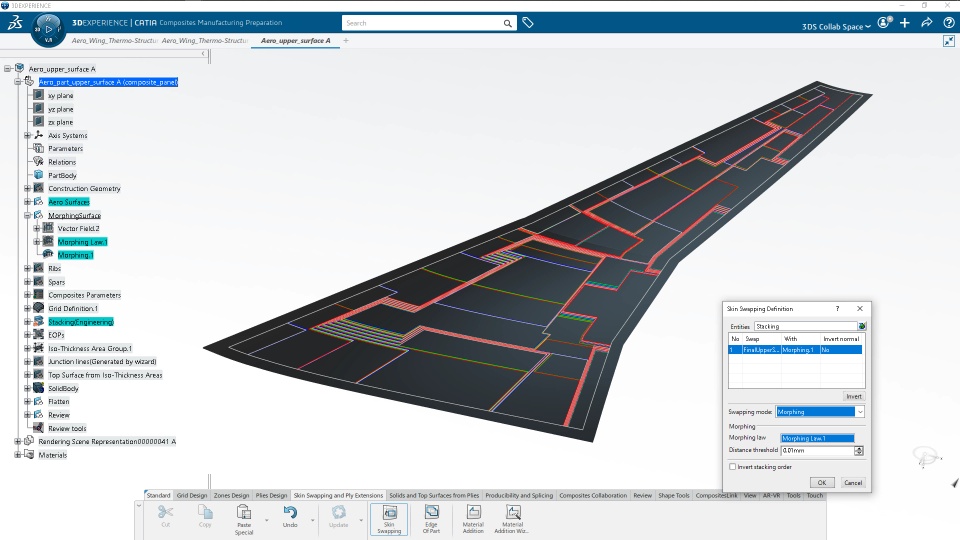Click the Cut scissors icon

tap(165, 512)
